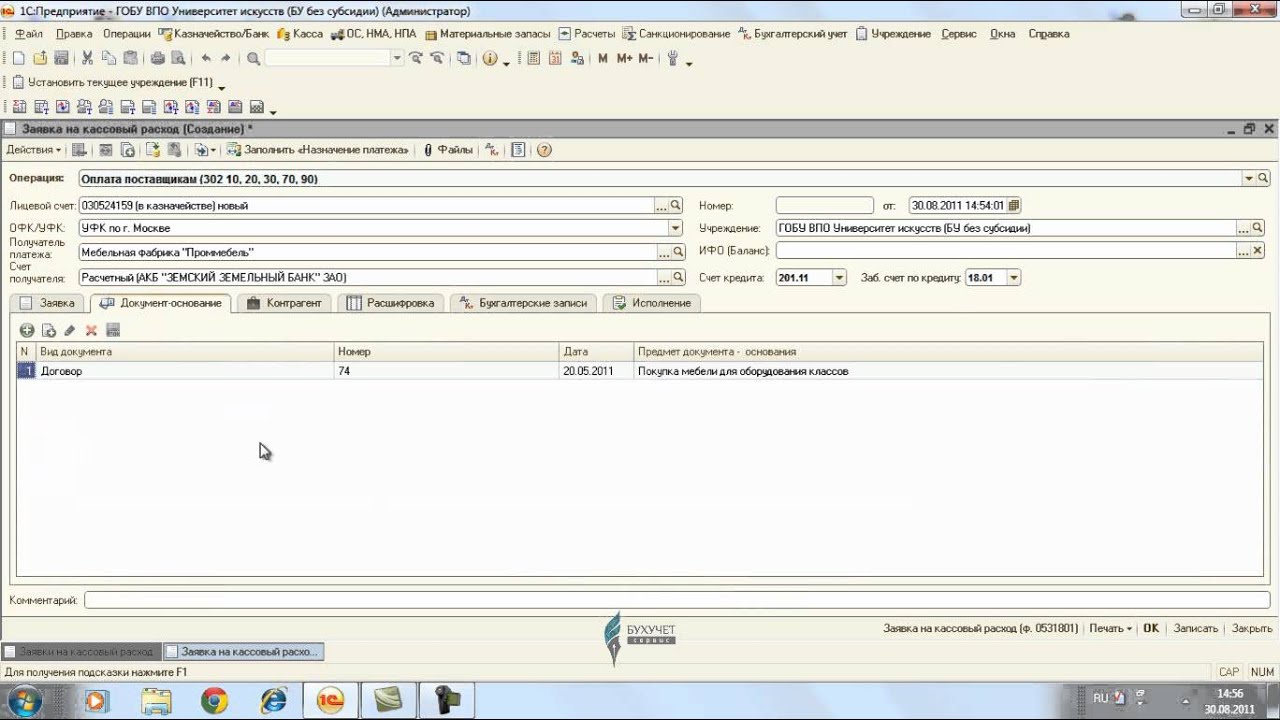Open the ОФК/УФК dropdown arrow
Screen dimensions: 1280x720
coord(676,228)
